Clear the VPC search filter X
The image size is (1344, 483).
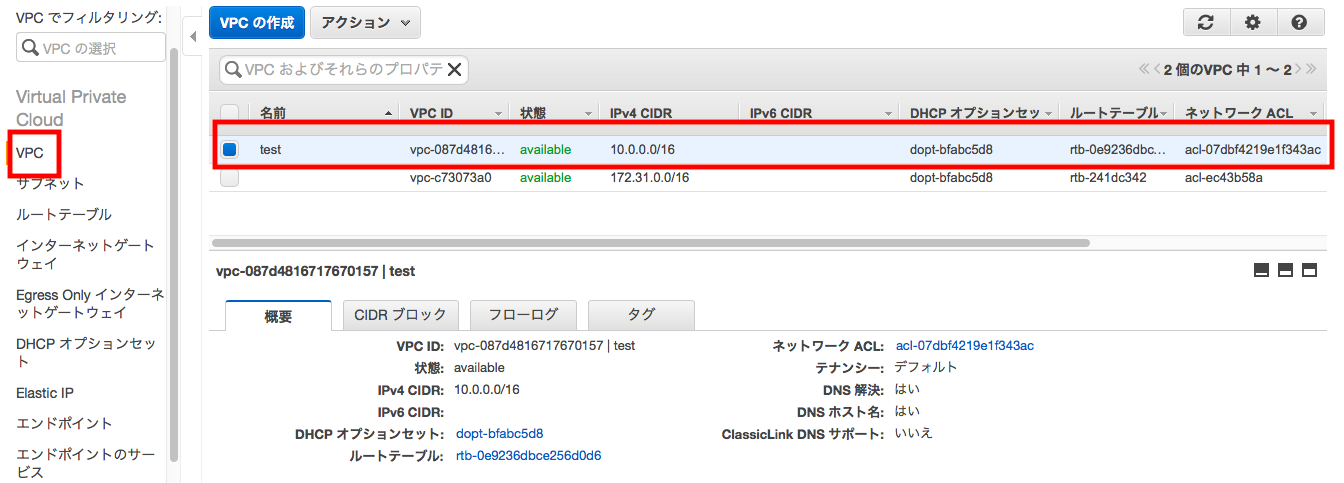point(454,69)
